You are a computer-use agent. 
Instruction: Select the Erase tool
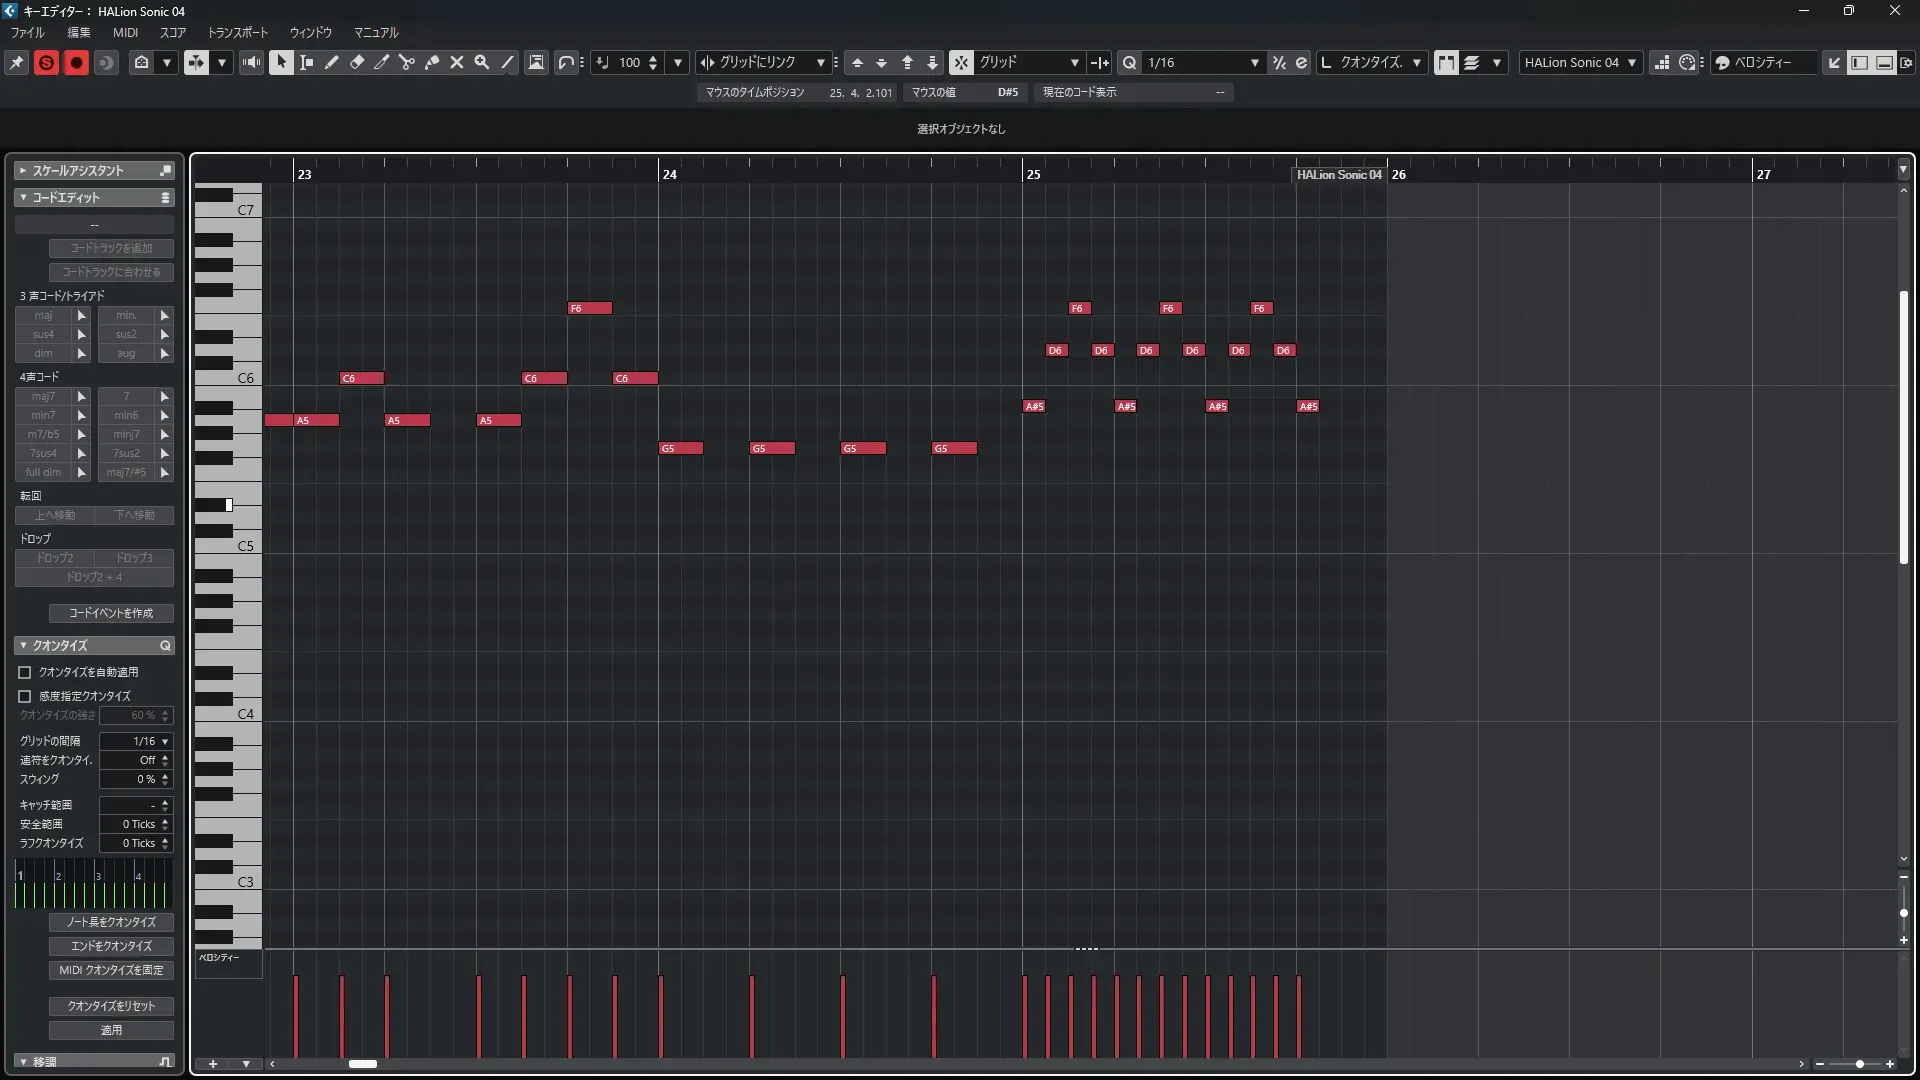(357, 62)
